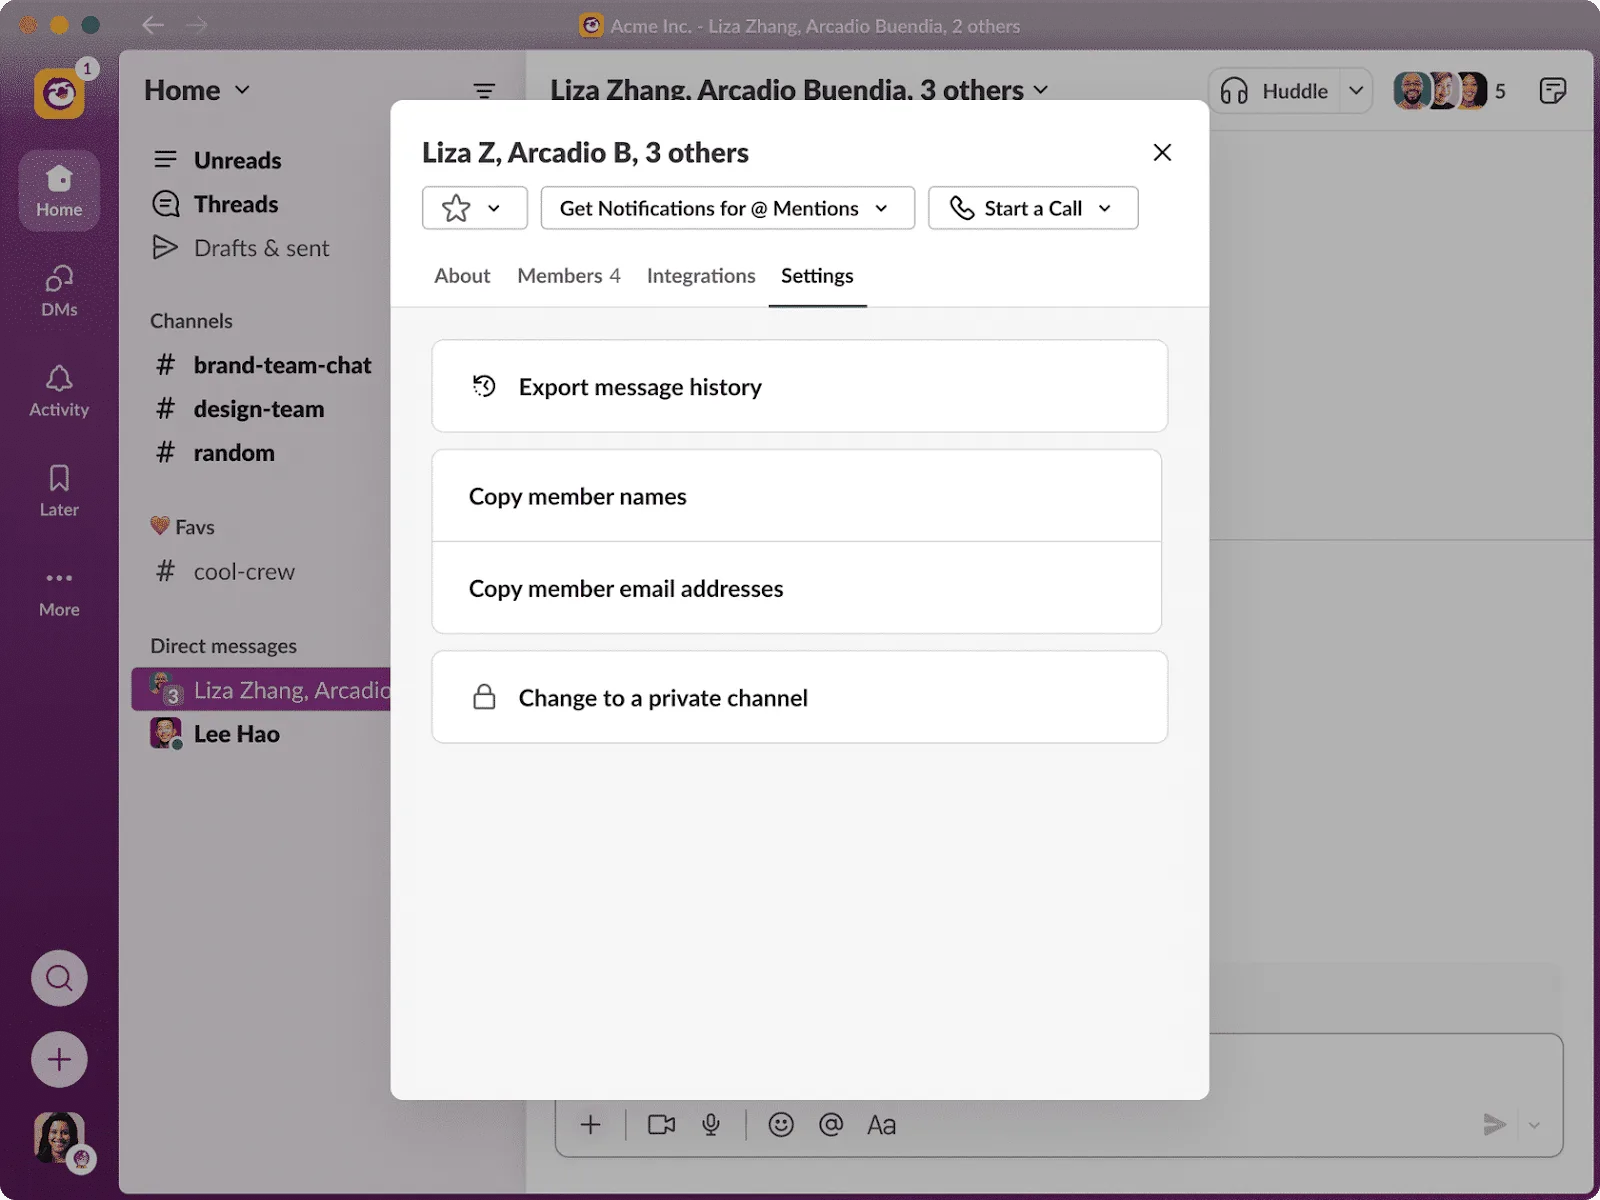Open the DMs view from the sidebar
This screenshot has height=1200, width=1600.
pyautogui.click(x=59, y=290)
